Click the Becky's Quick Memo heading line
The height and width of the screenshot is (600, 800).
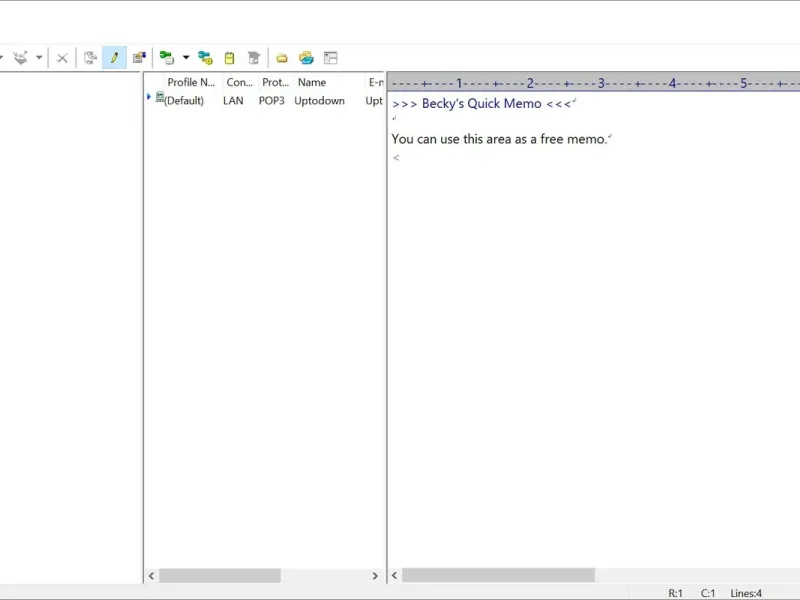482,104
